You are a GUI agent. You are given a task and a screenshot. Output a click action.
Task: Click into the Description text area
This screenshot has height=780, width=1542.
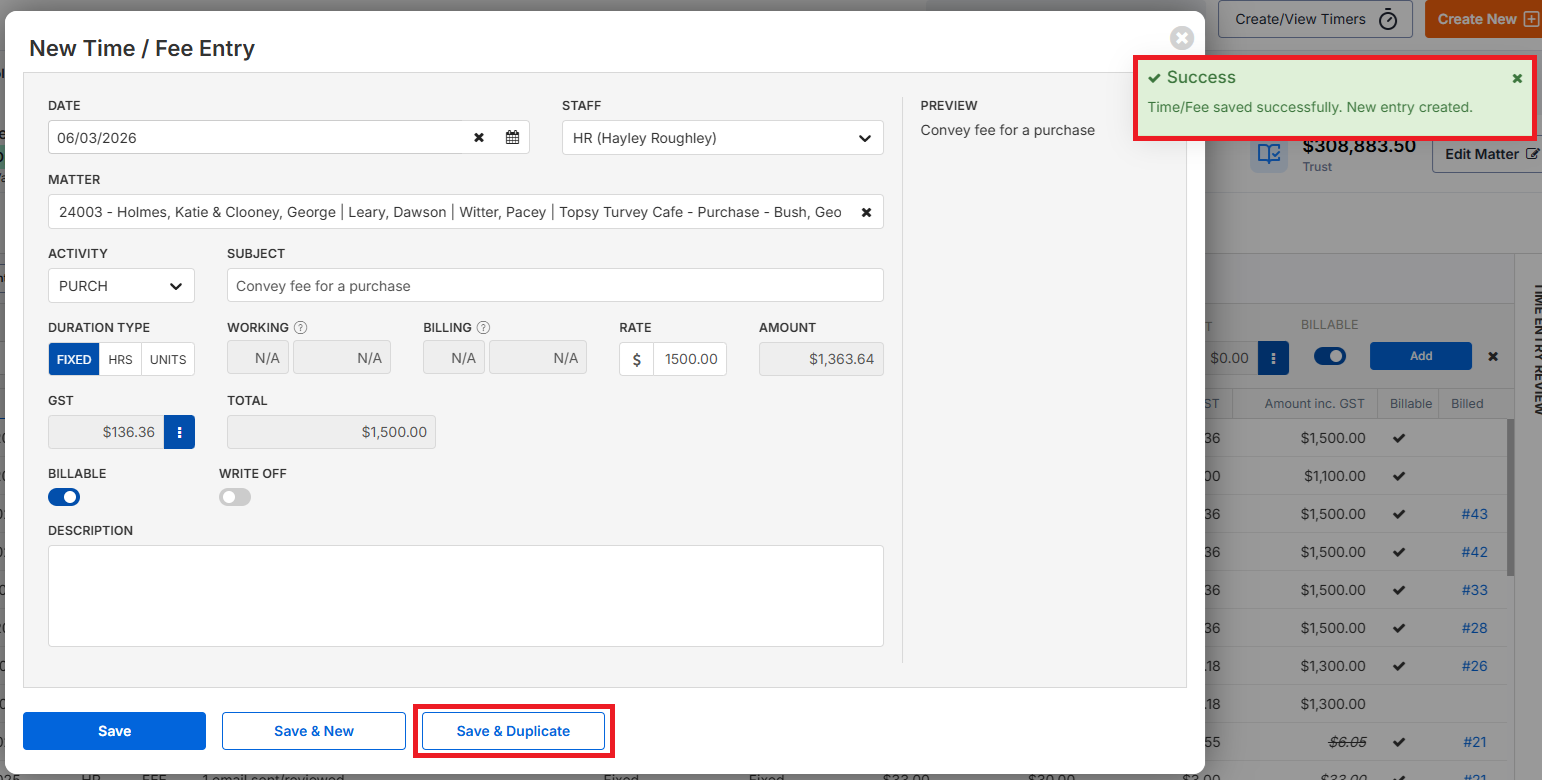[x=465, y=595]
